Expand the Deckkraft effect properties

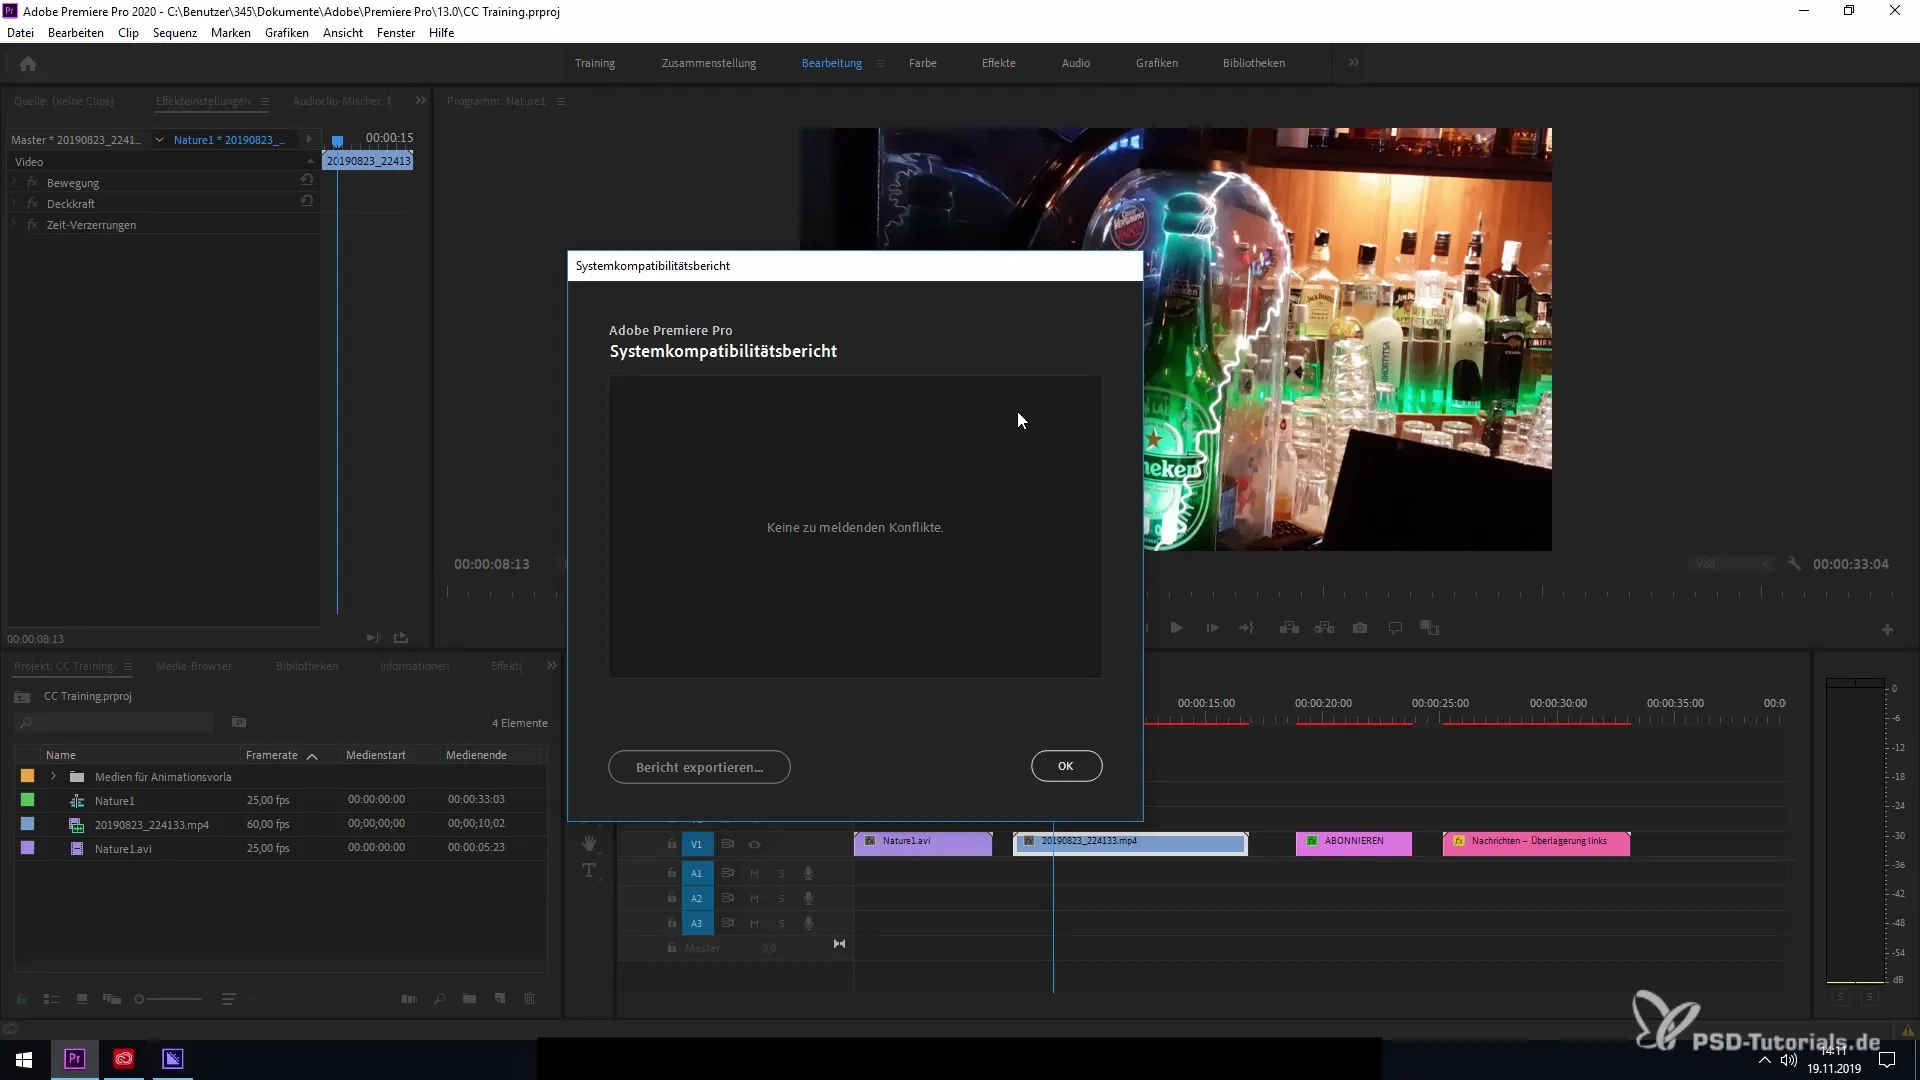[x=14, y=203]
